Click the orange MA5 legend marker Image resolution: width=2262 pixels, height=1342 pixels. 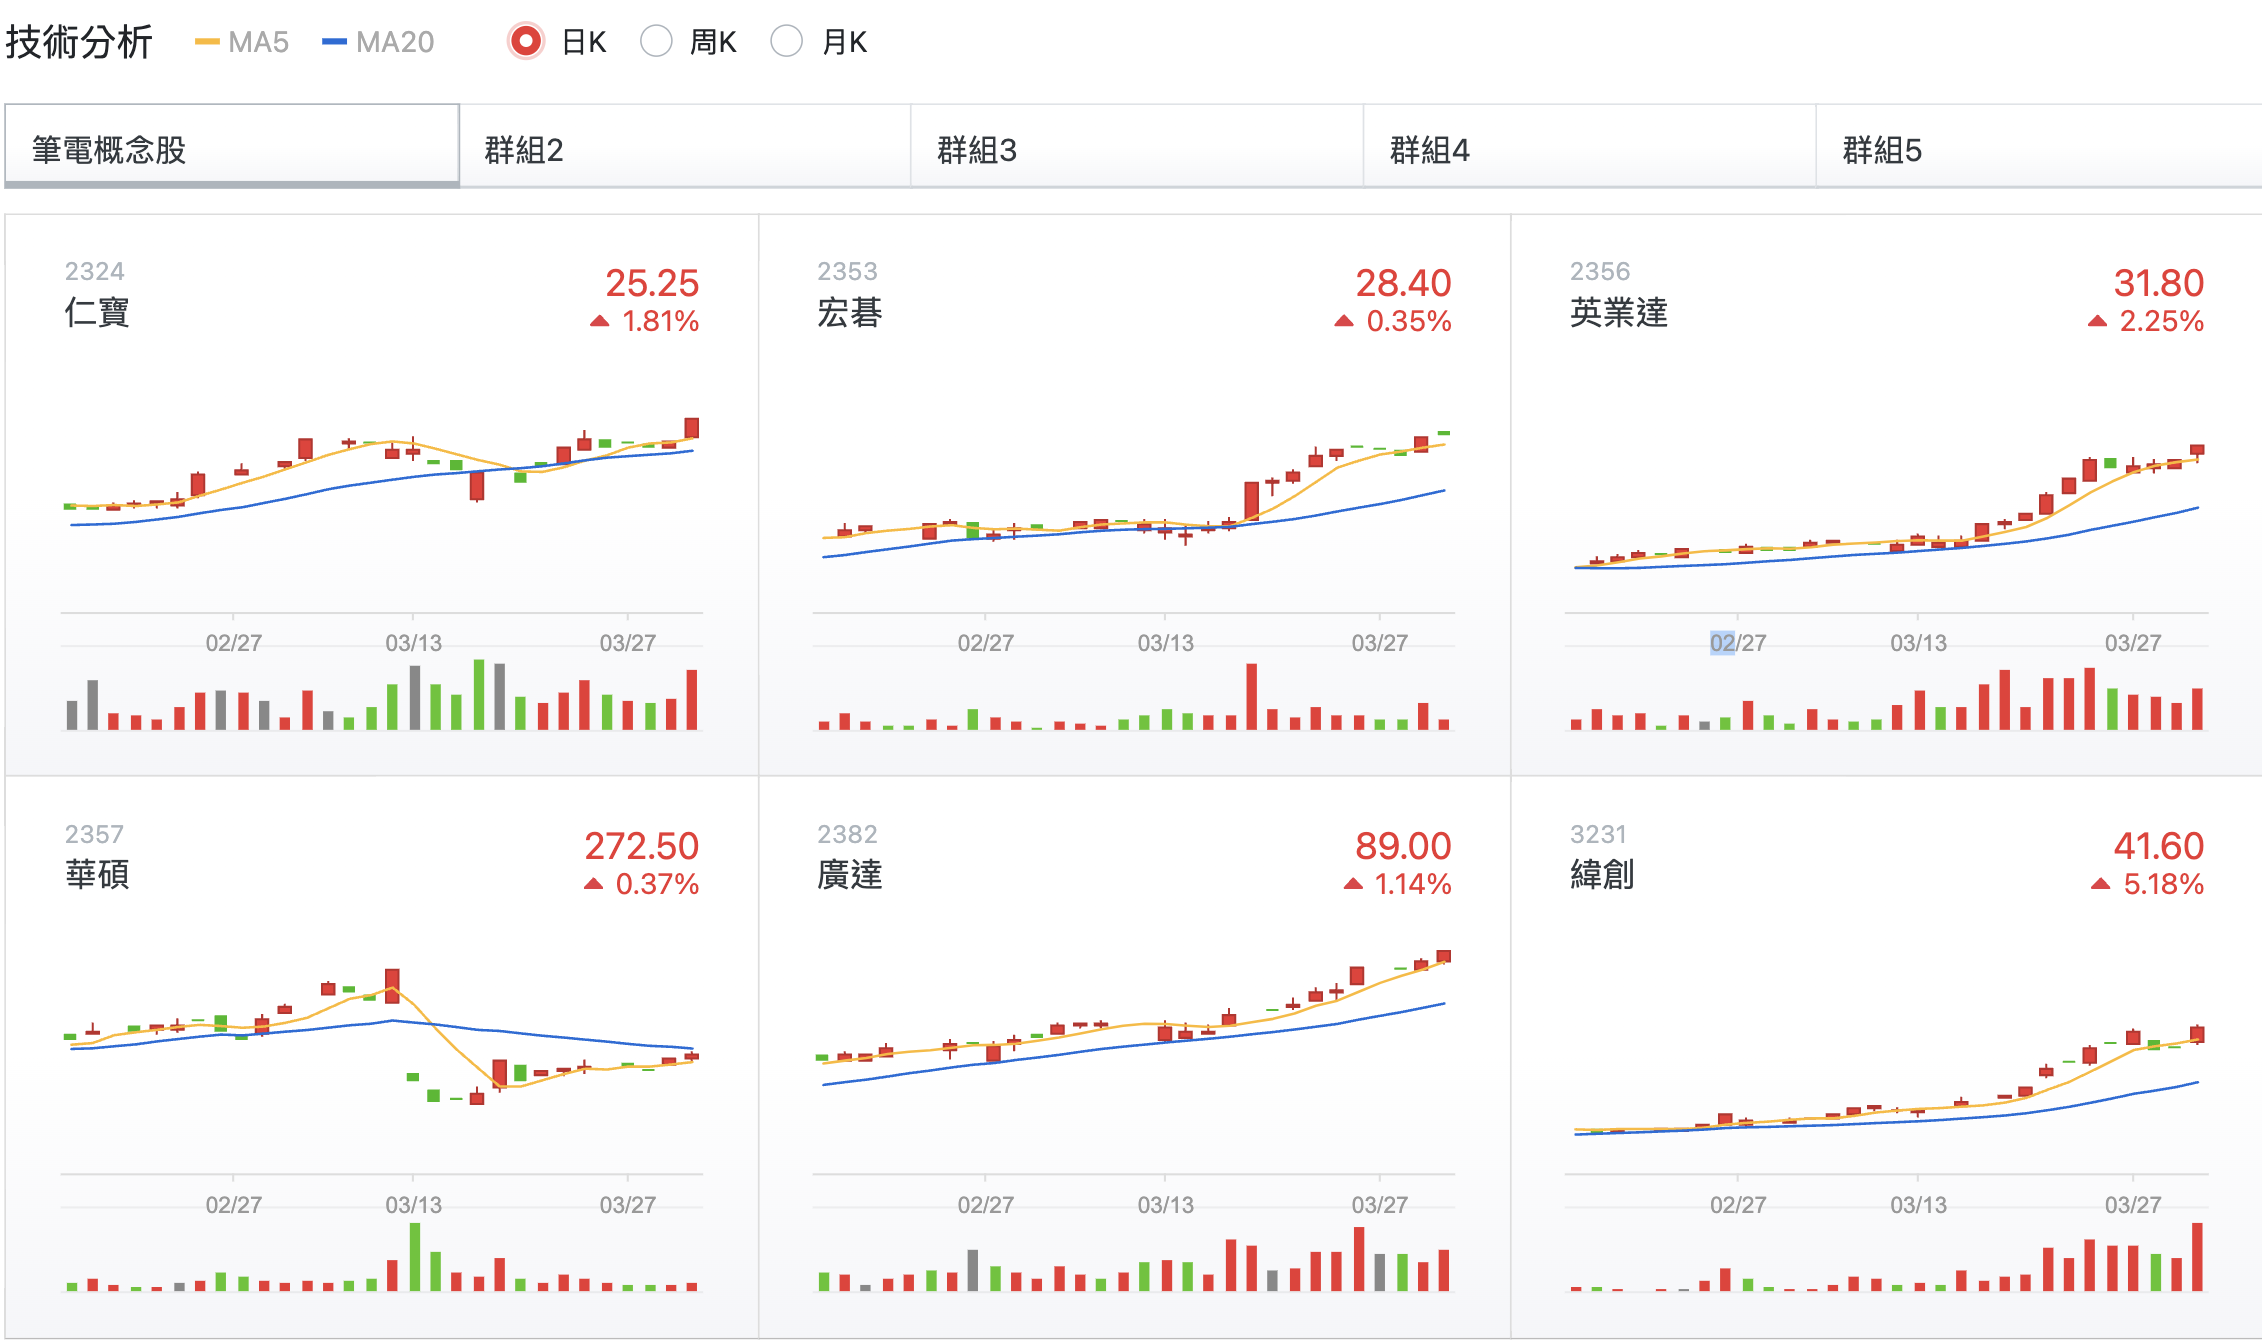207,42
